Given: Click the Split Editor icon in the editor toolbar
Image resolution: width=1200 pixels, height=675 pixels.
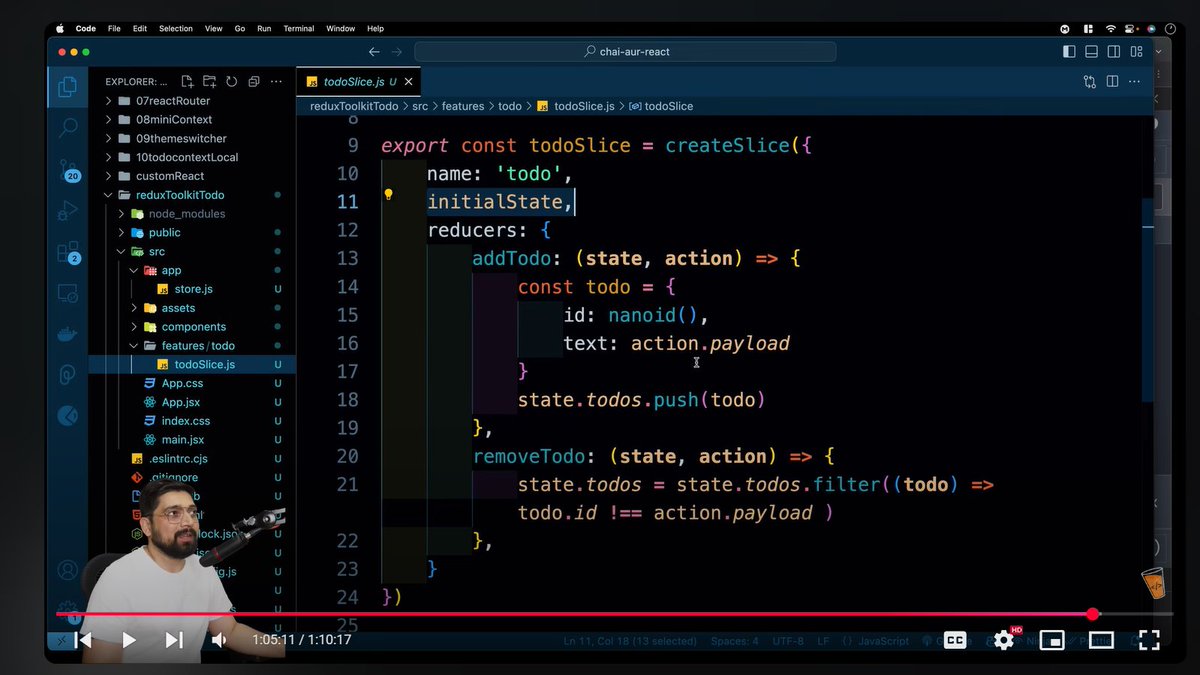Looking at the screenshot, I should 1112,81.
